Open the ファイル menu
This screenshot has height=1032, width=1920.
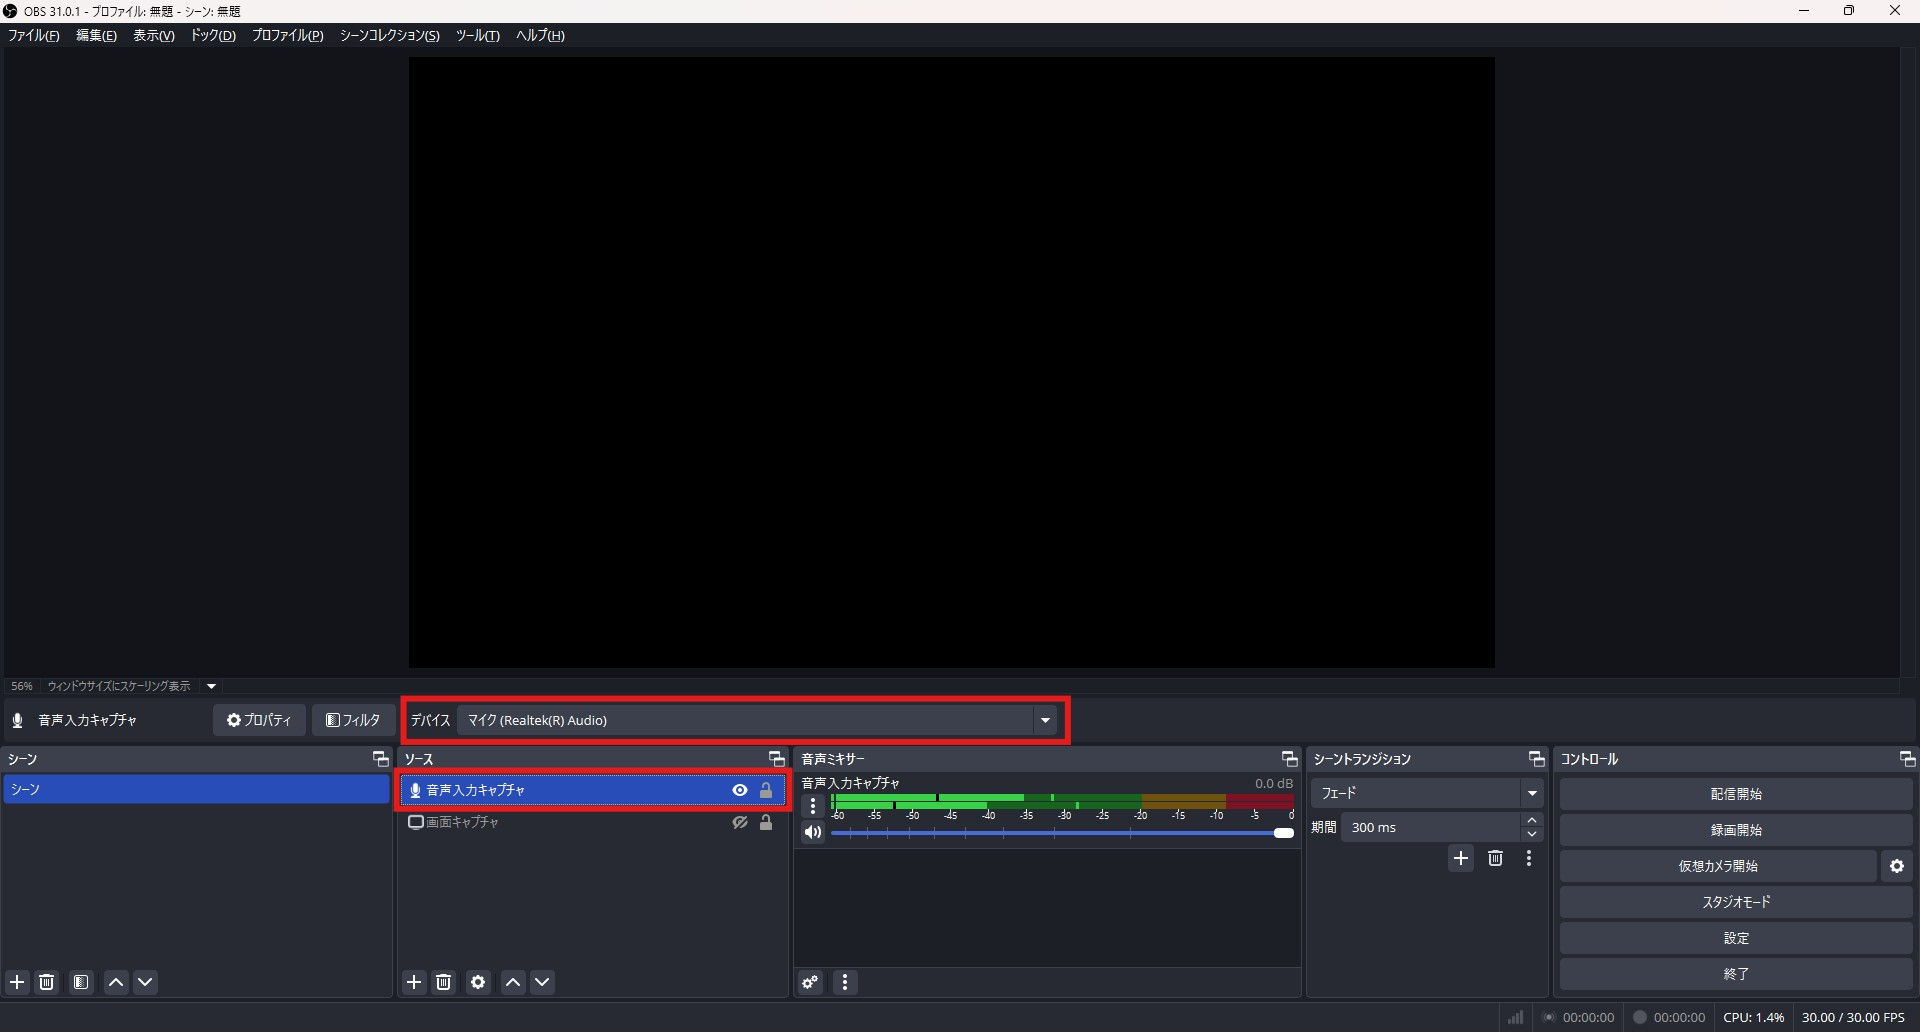pos(33,35)
